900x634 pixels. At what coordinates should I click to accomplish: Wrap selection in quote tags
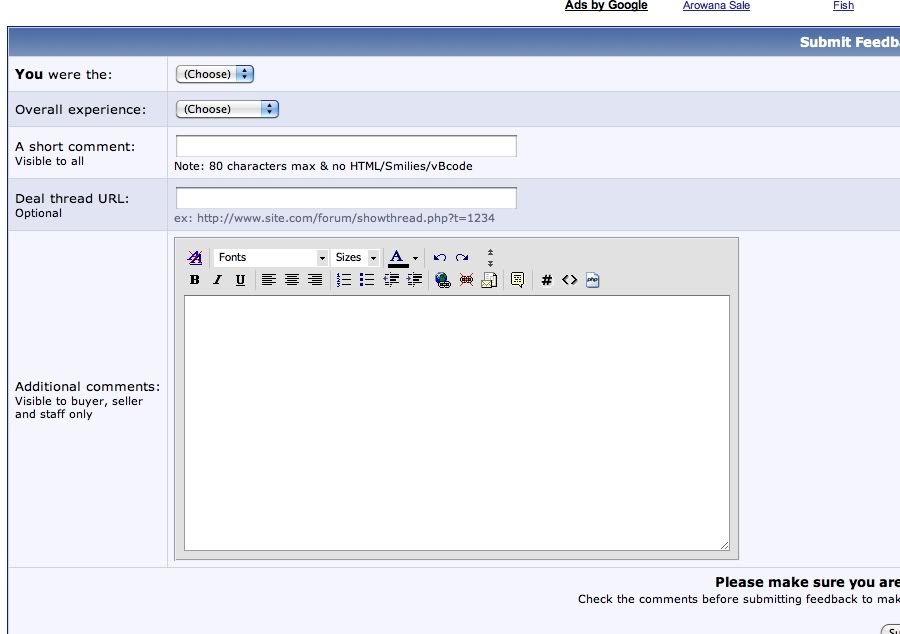point(517,281)
